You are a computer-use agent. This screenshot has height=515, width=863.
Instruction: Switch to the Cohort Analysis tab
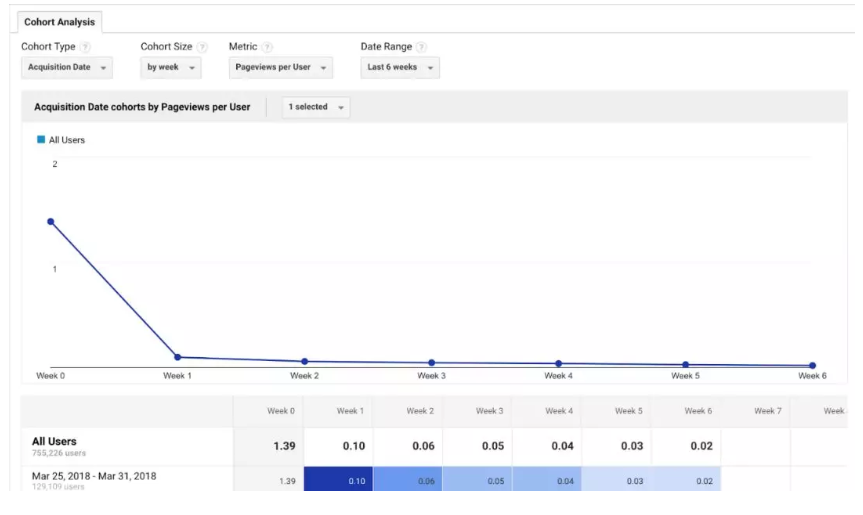point(58,21)
